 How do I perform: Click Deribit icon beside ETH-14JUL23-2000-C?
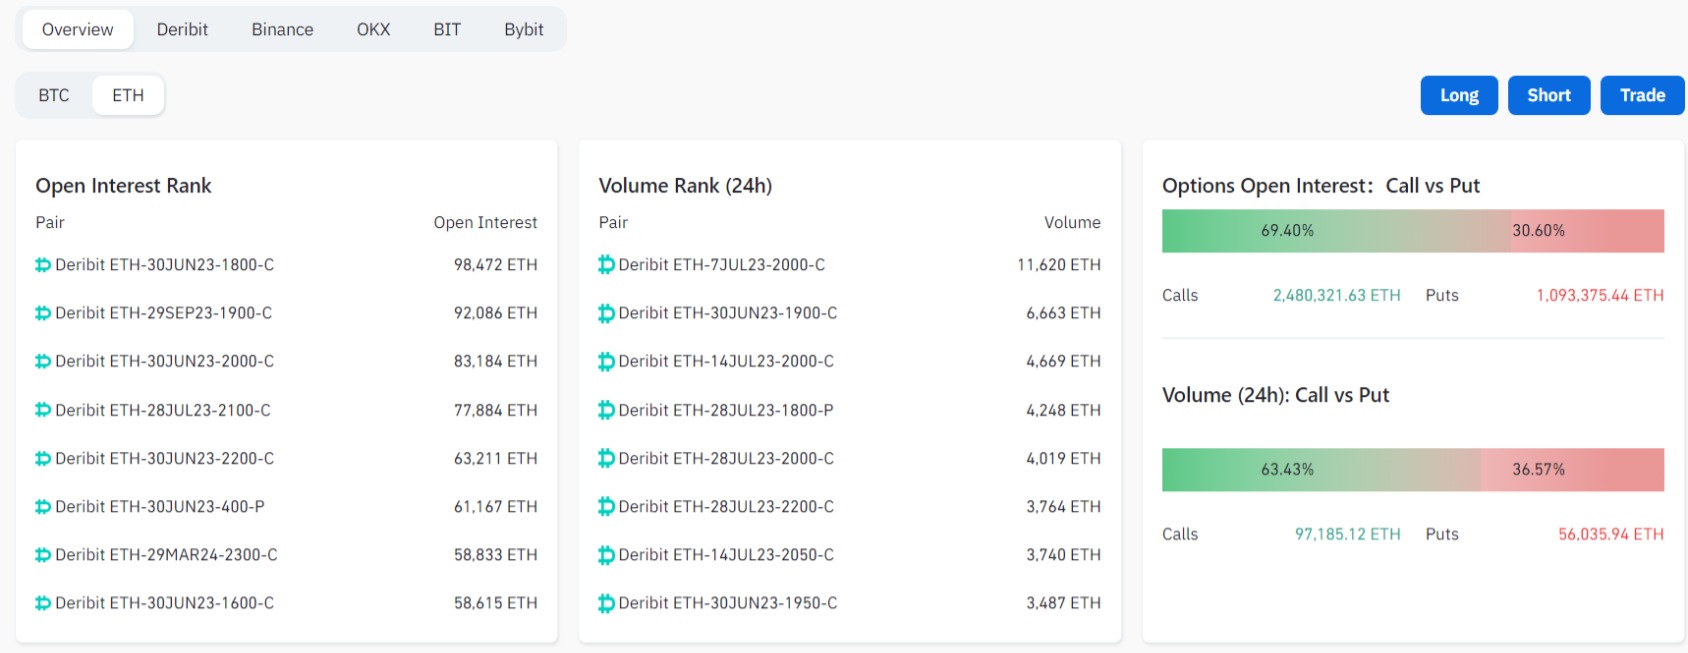coord(606,361)
